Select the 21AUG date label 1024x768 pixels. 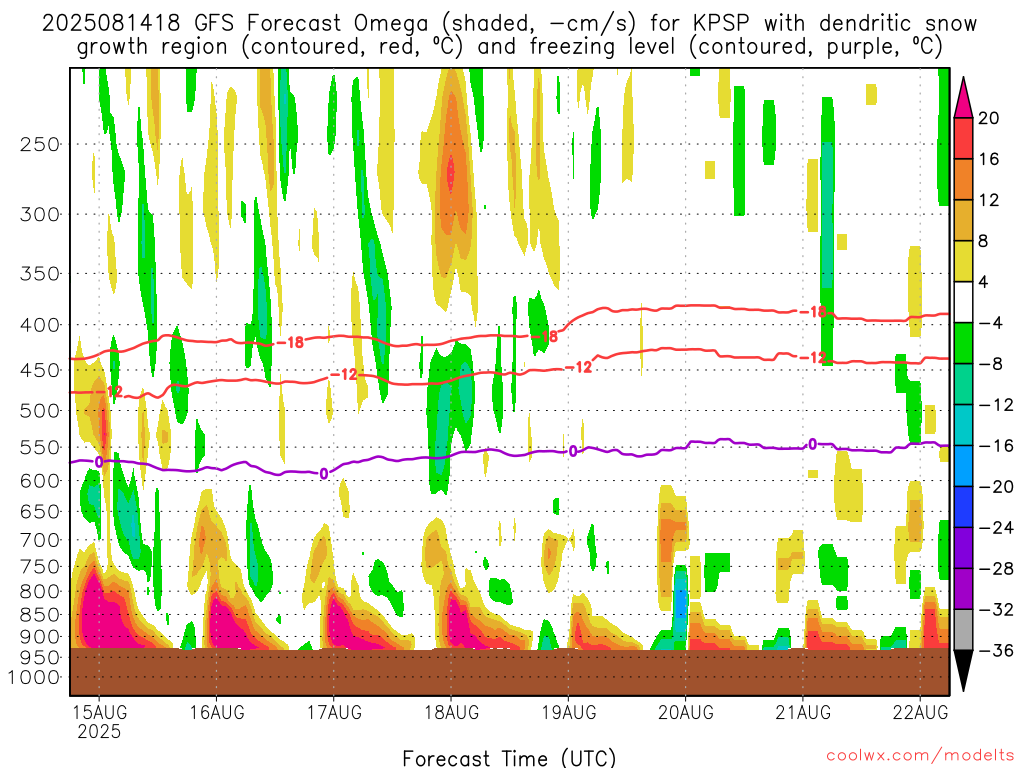click(x=803, y=712)
